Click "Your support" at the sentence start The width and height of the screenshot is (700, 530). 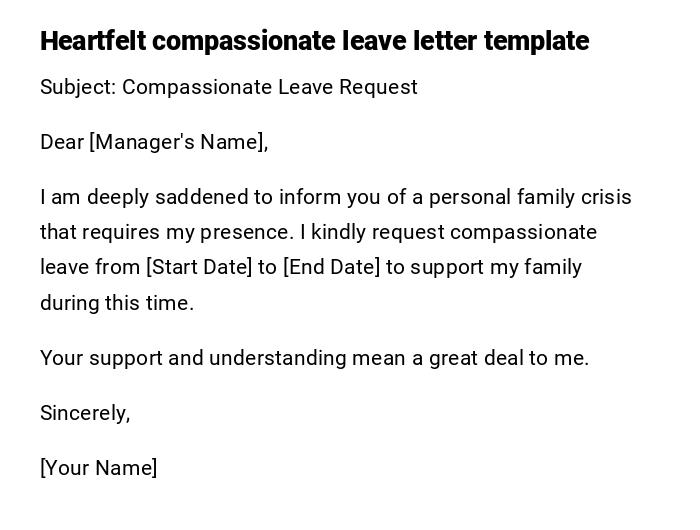[101, 358]
